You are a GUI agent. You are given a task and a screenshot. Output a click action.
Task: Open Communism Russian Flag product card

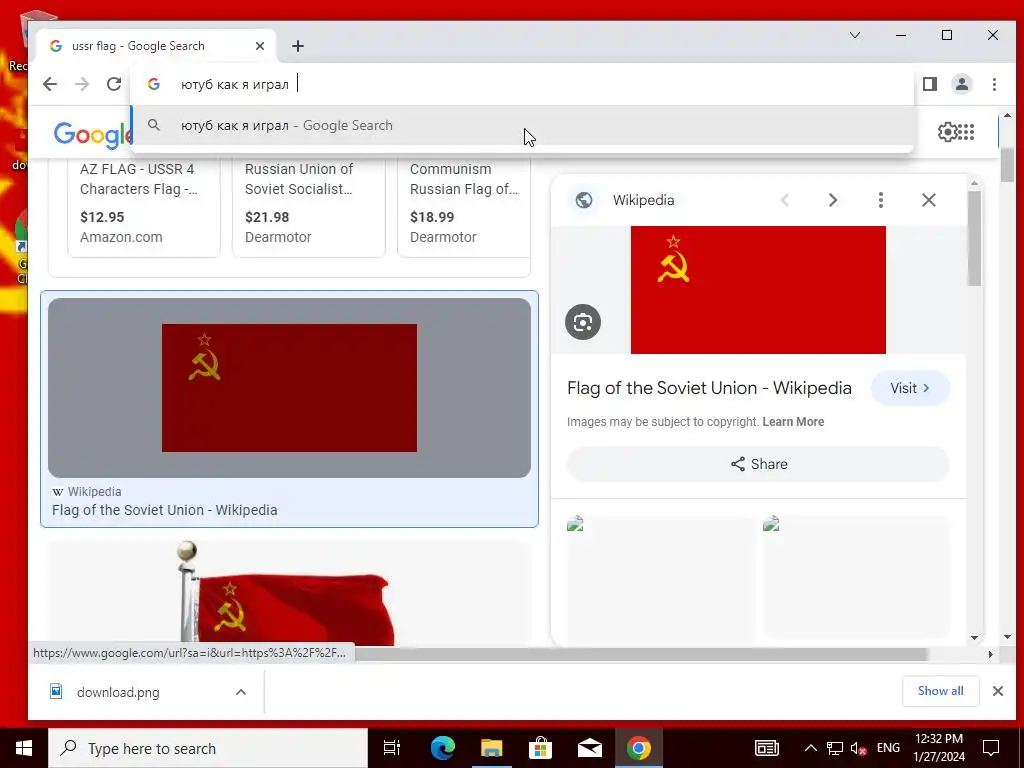[x=464, y=206]
